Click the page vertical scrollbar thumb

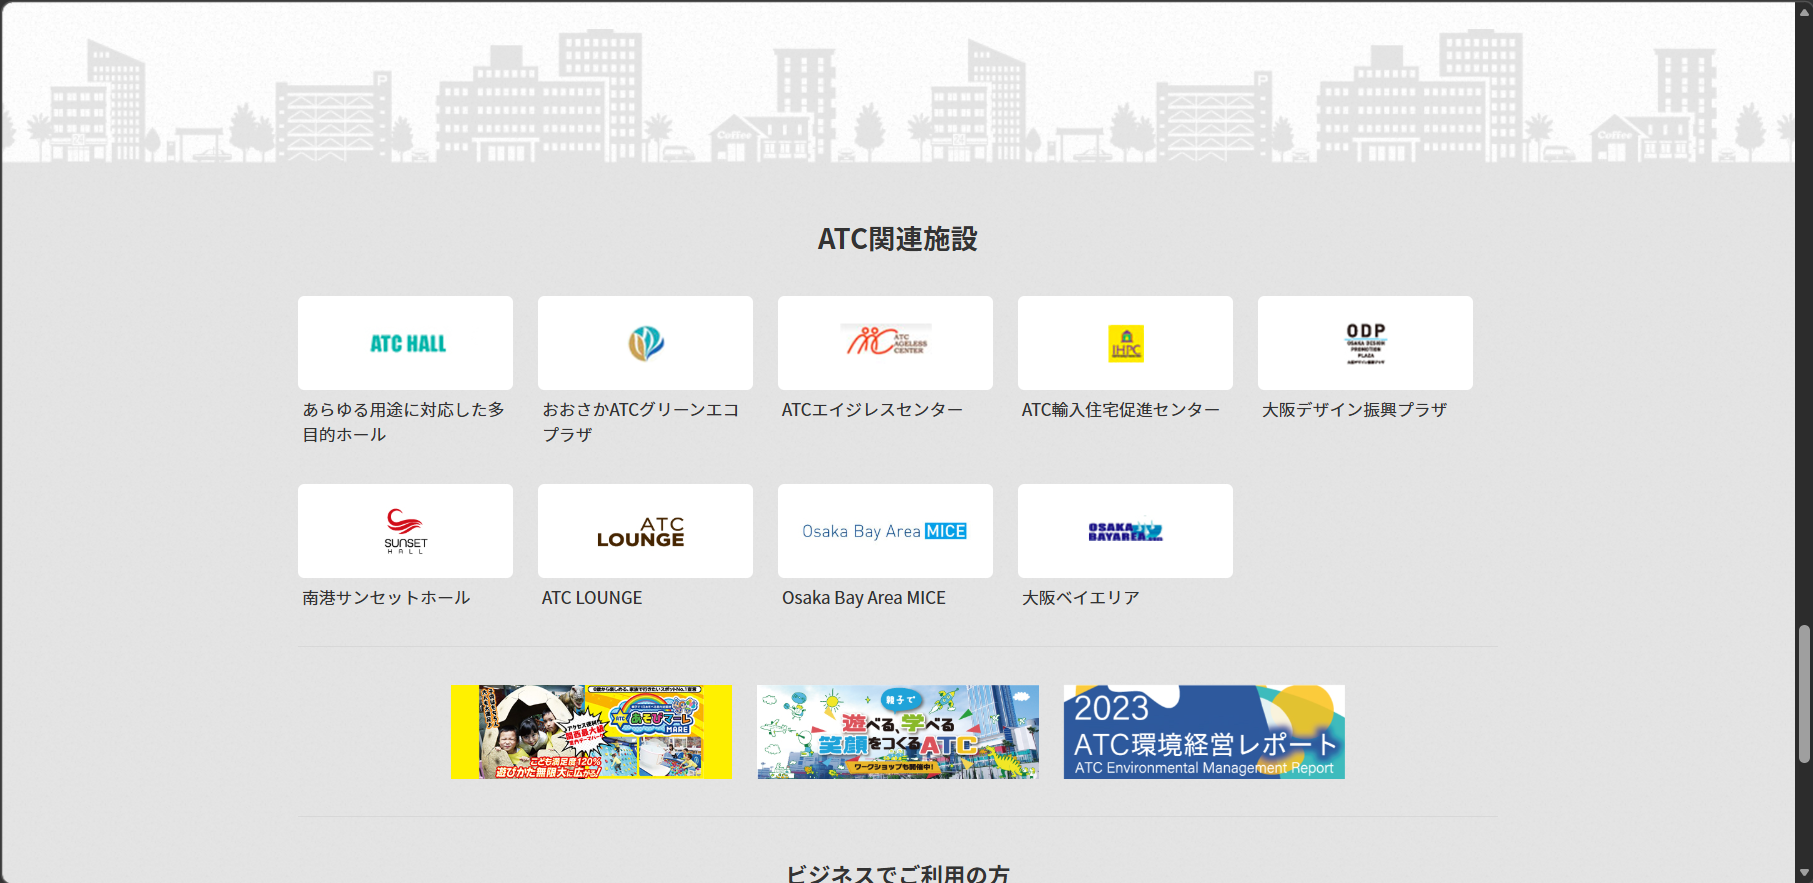pyautogui.click(x=1804, y=694)
